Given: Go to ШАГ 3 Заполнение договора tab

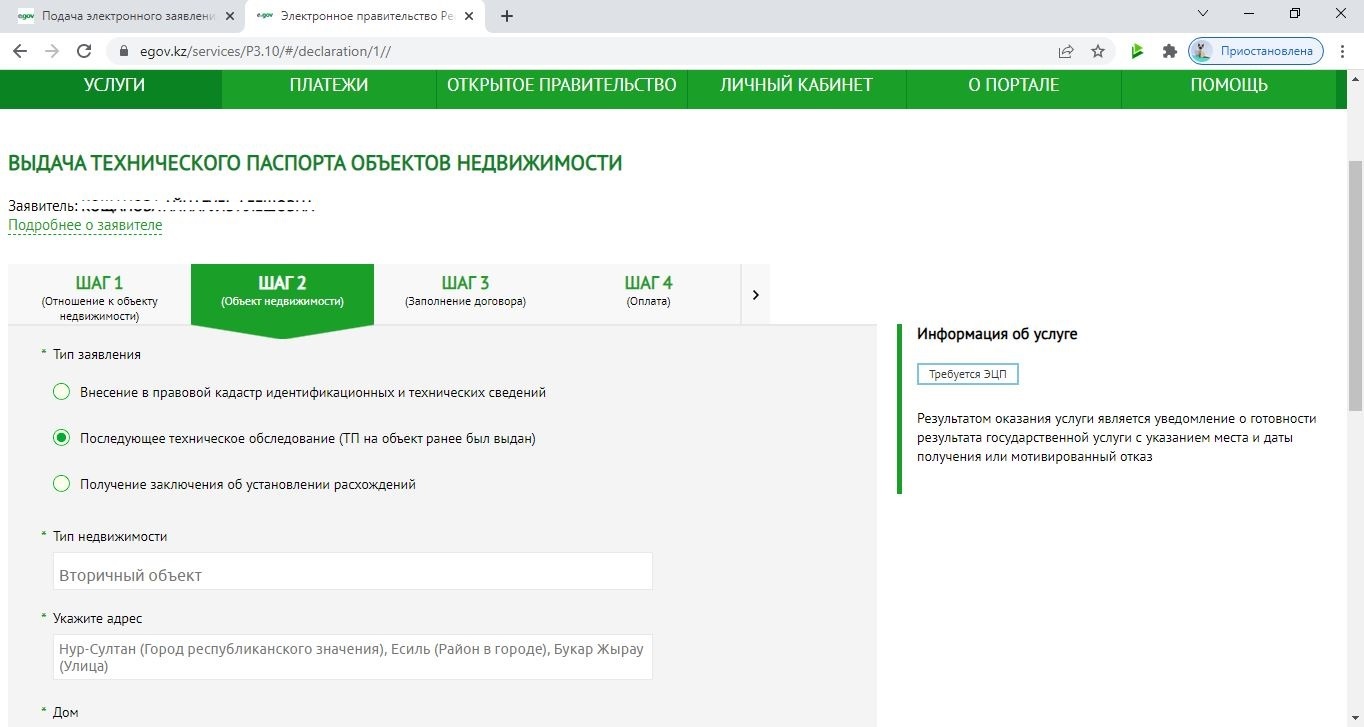Looking at the screenshot, I should pos(465,295).
